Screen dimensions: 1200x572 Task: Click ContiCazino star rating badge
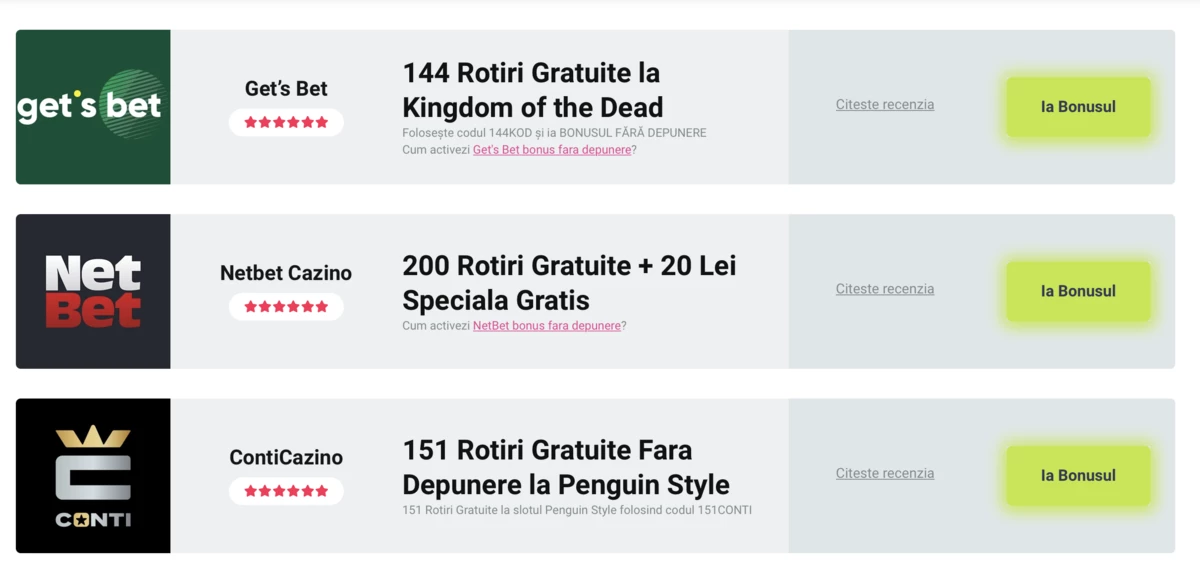[286, 491]
